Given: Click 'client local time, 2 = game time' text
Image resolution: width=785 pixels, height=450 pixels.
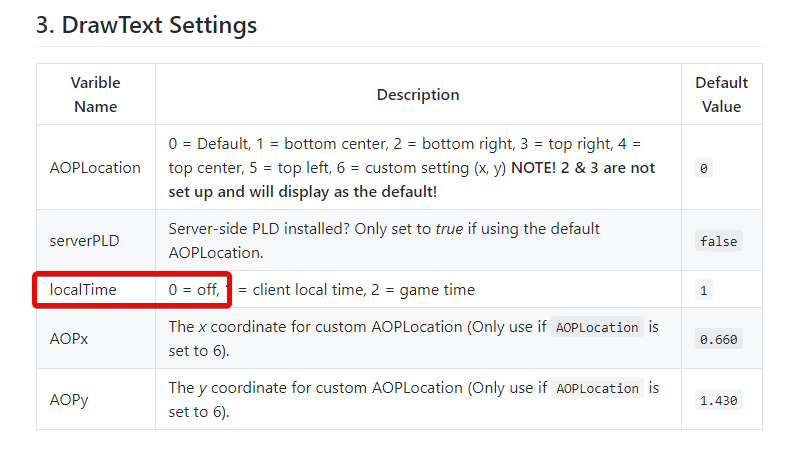Looking at the screenshot, I should tap(363, 290).
